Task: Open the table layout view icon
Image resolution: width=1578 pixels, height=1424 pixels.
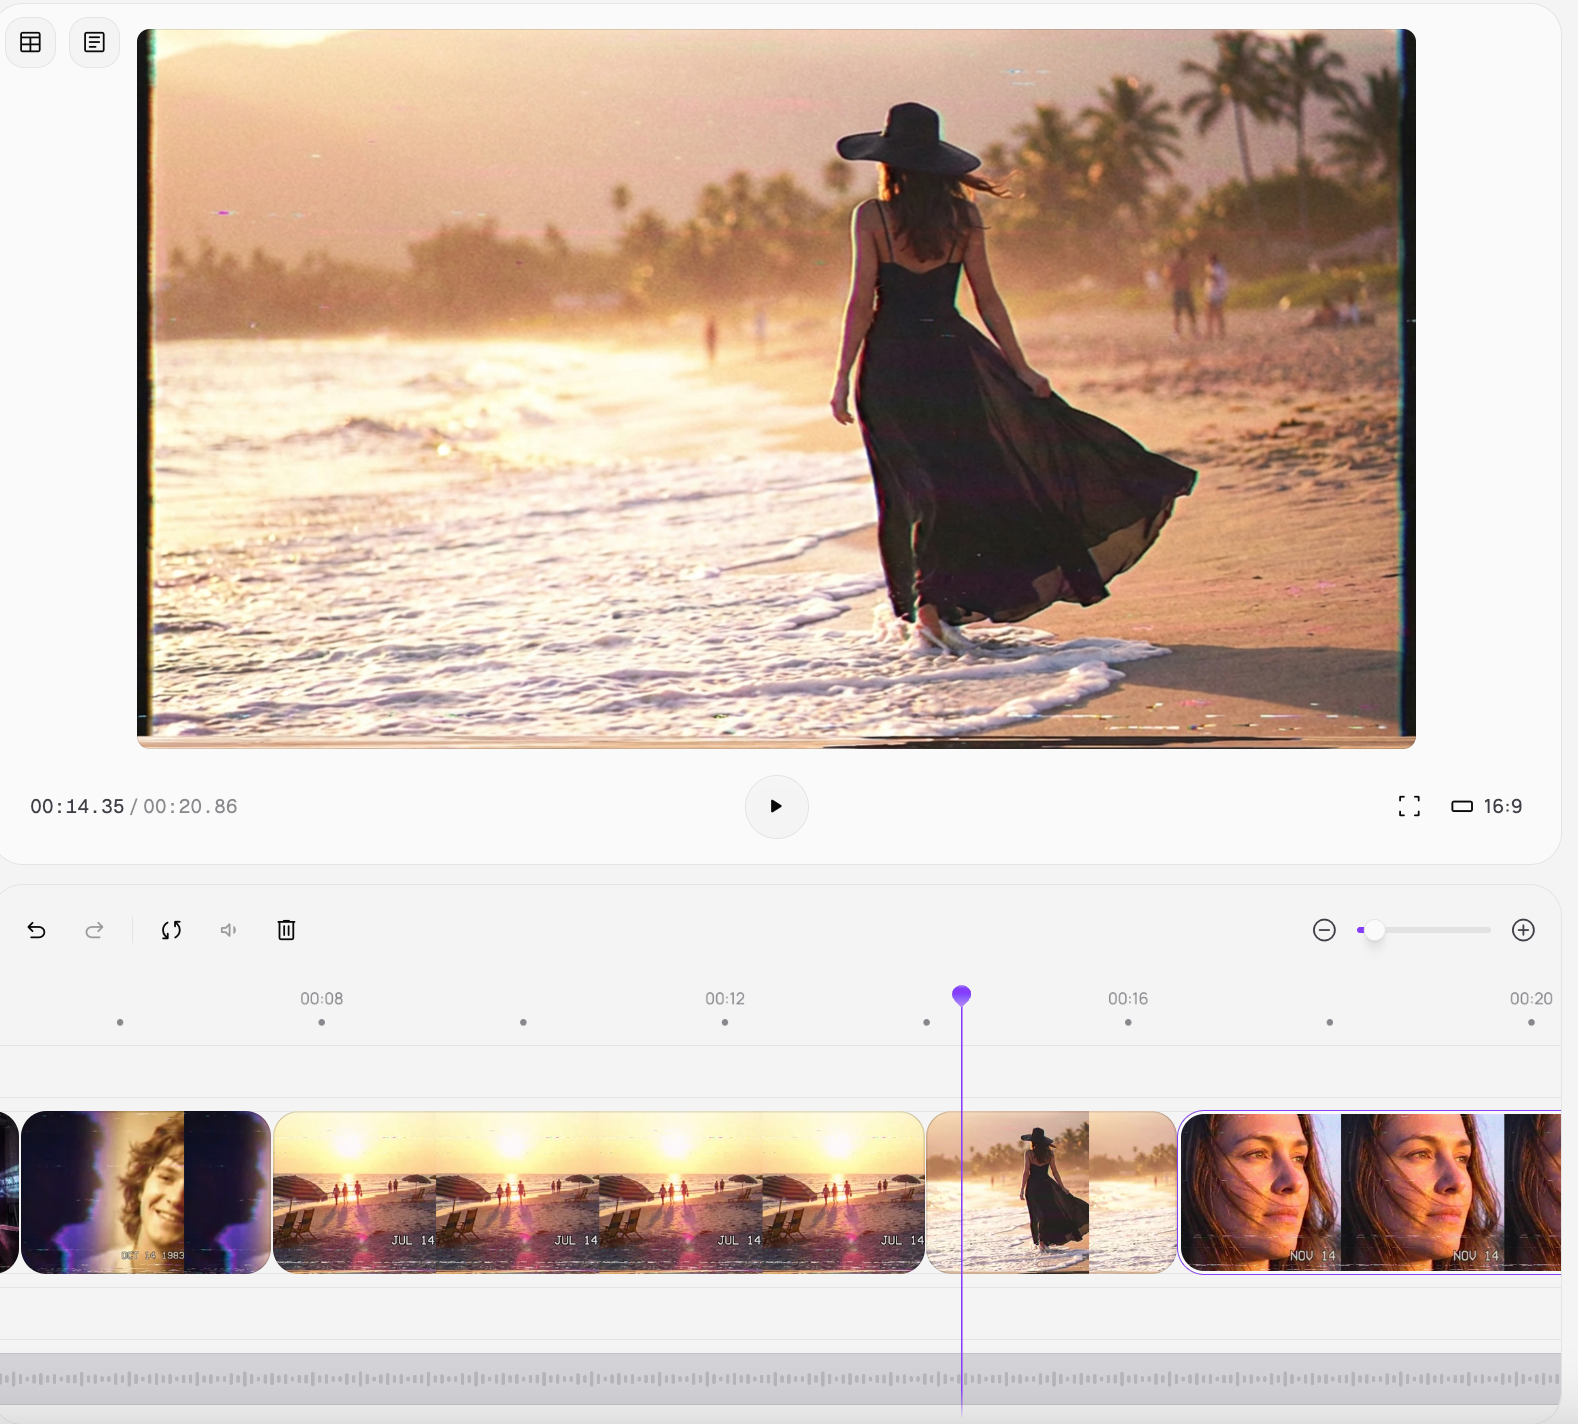Action: (31, 42)
